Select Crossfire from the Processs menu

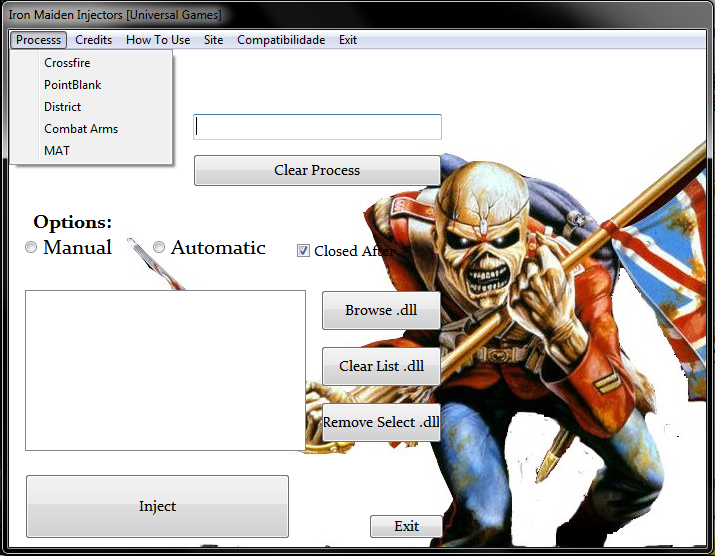[x=67, y=63]
